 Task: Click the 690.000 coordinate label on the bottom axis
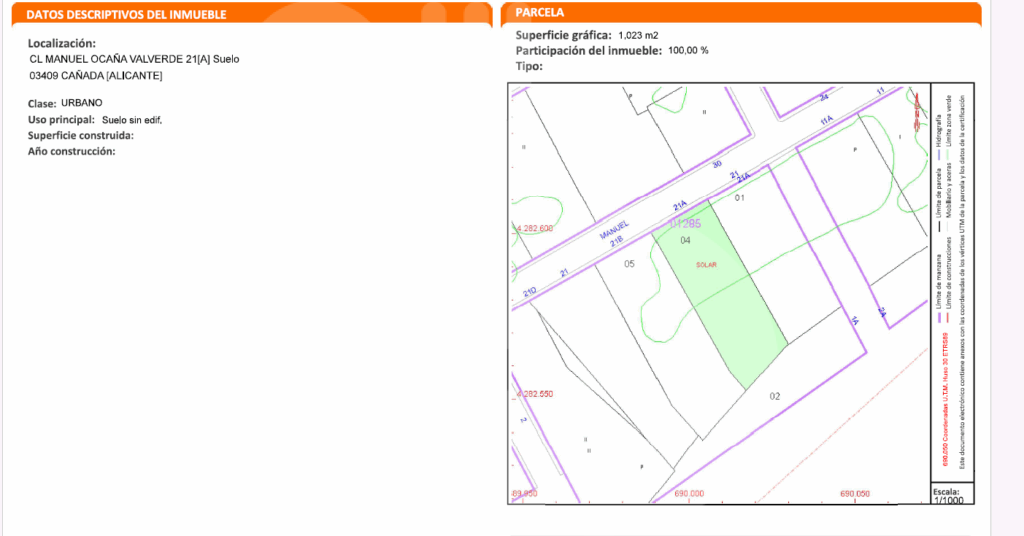pos(689,493)
